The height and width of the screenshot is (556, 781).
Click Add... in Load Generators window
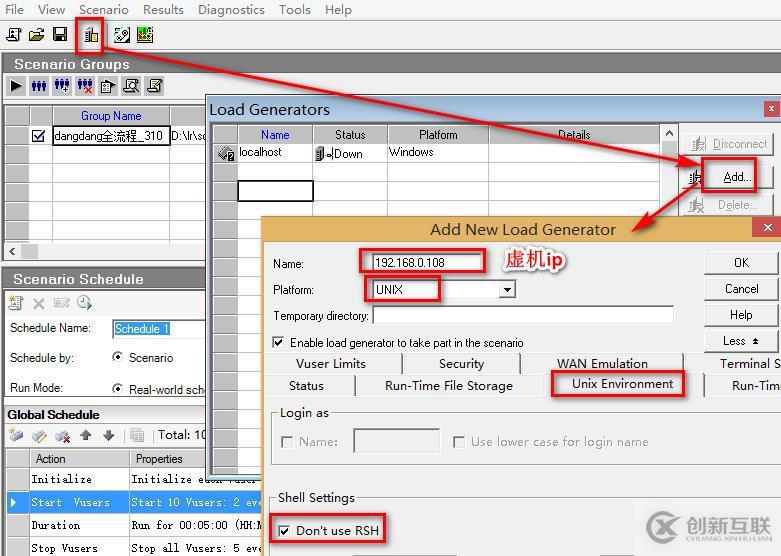coord(728,177)
